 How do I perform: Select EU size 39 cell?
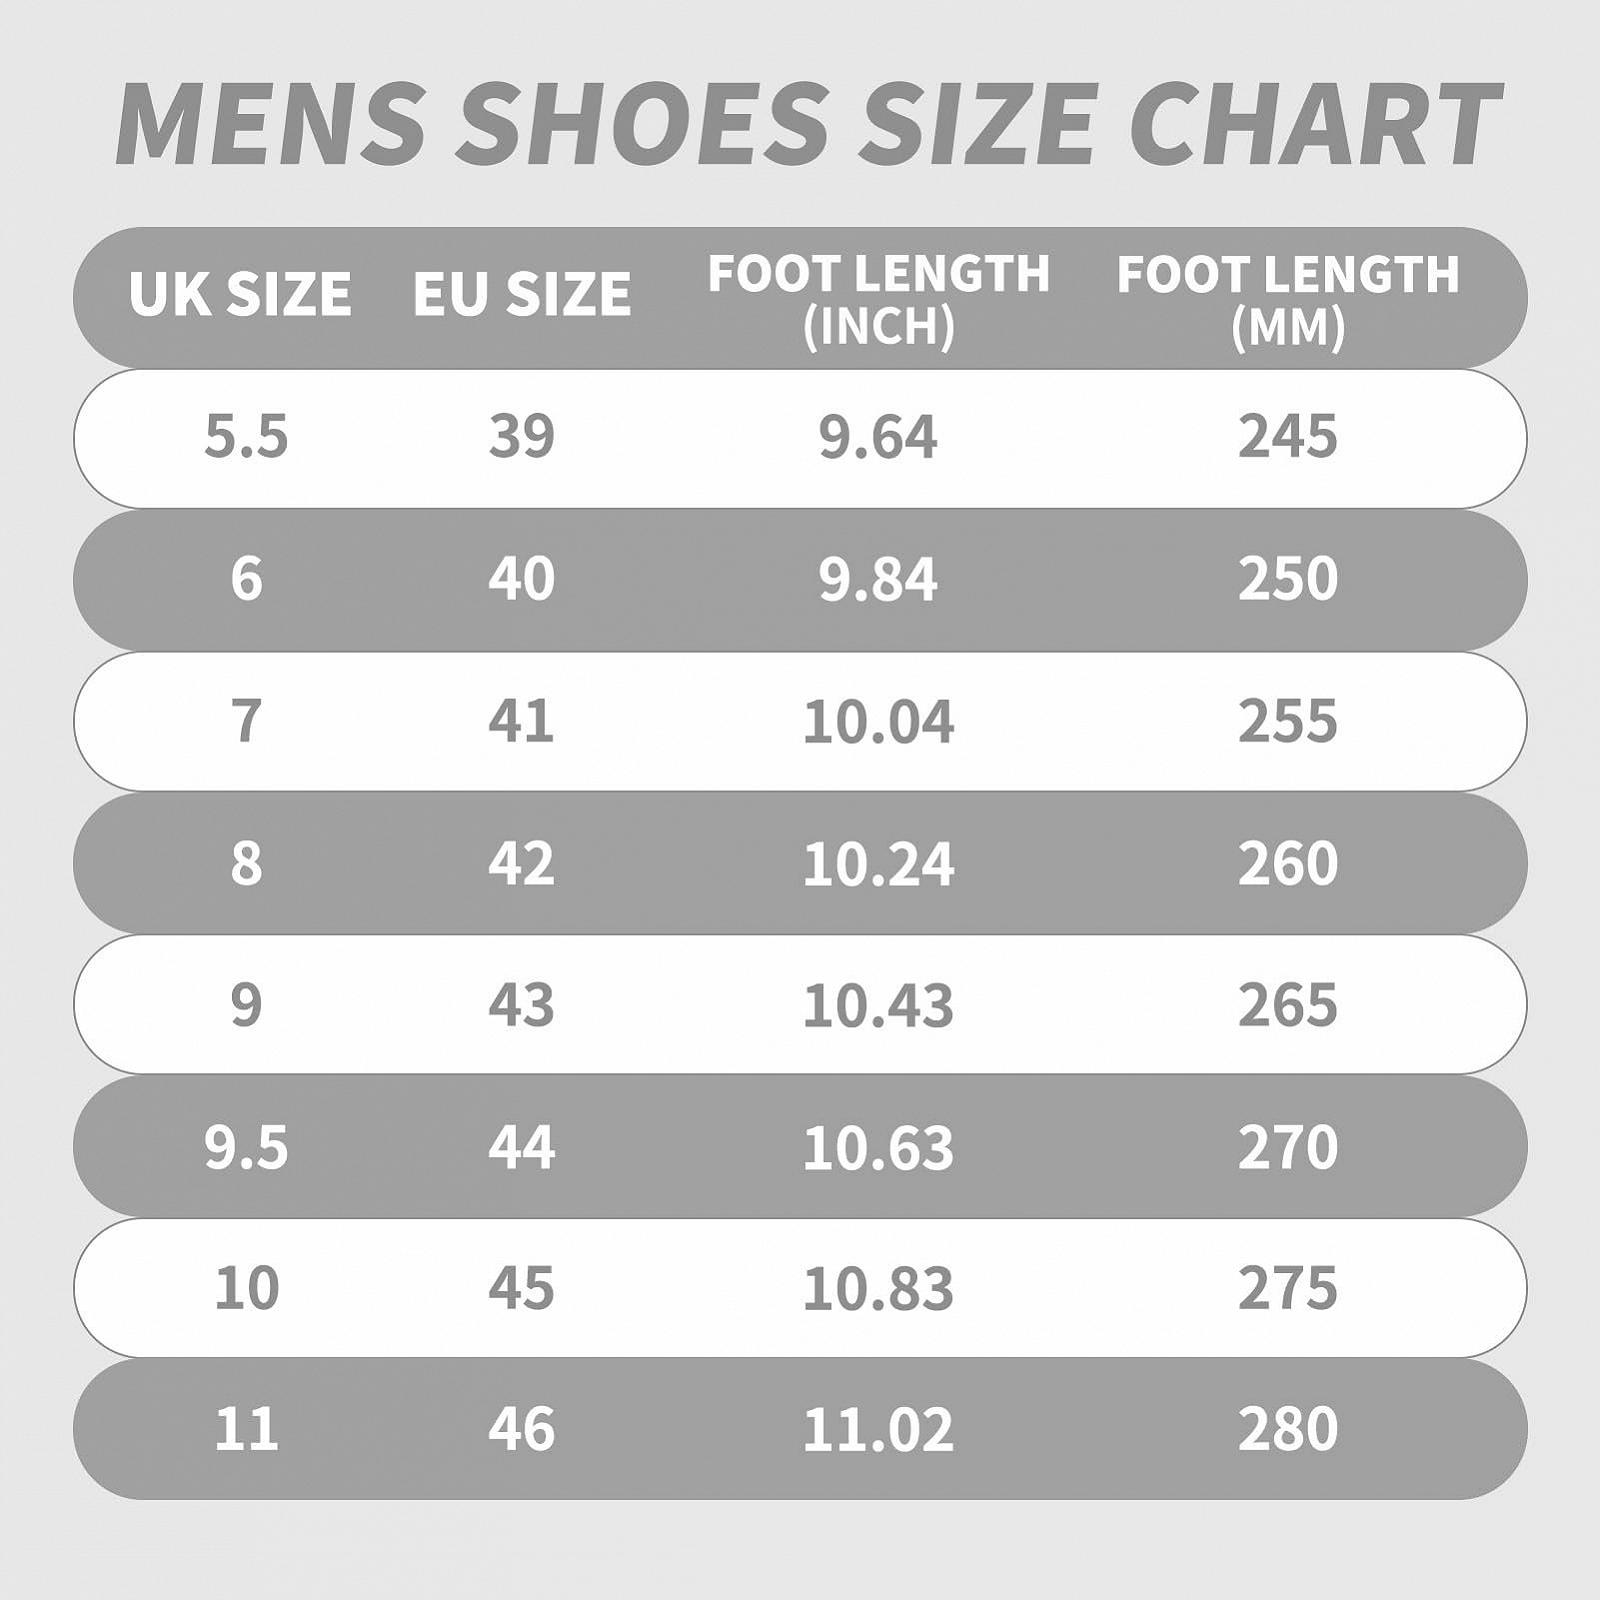coord(521,437)
